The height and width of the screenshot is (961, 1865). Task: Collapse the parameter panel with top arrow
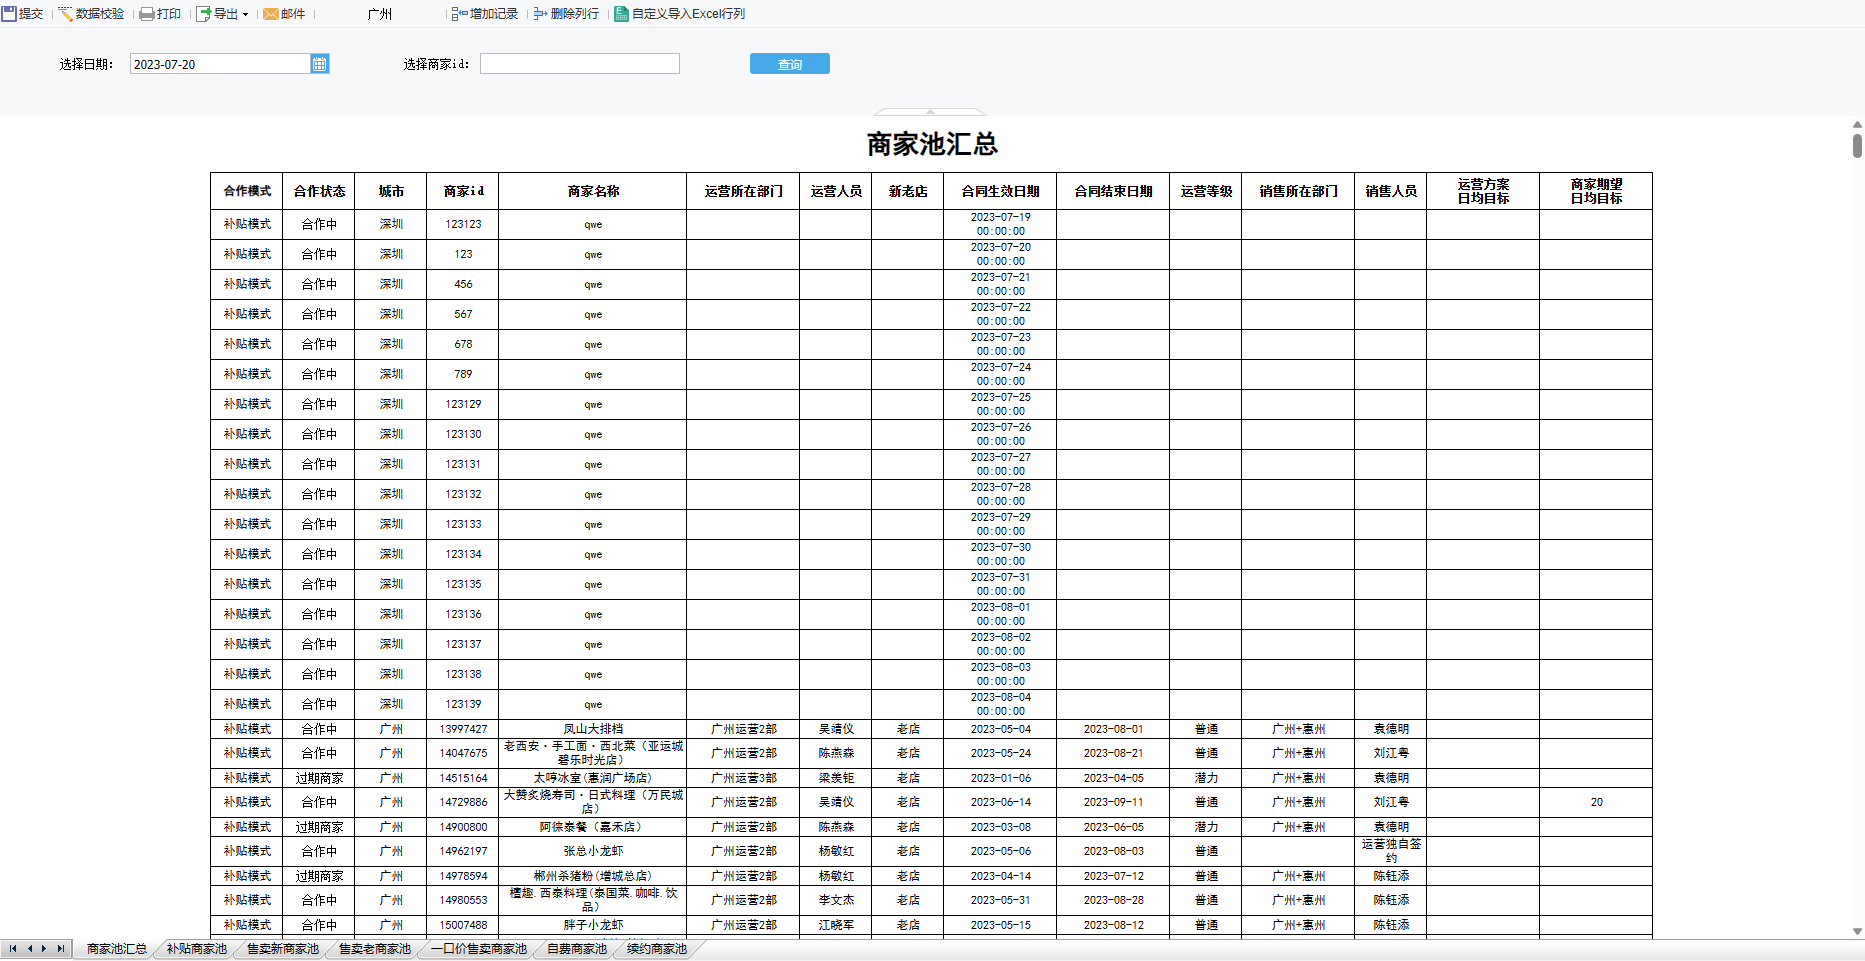(x=930, y=111)
